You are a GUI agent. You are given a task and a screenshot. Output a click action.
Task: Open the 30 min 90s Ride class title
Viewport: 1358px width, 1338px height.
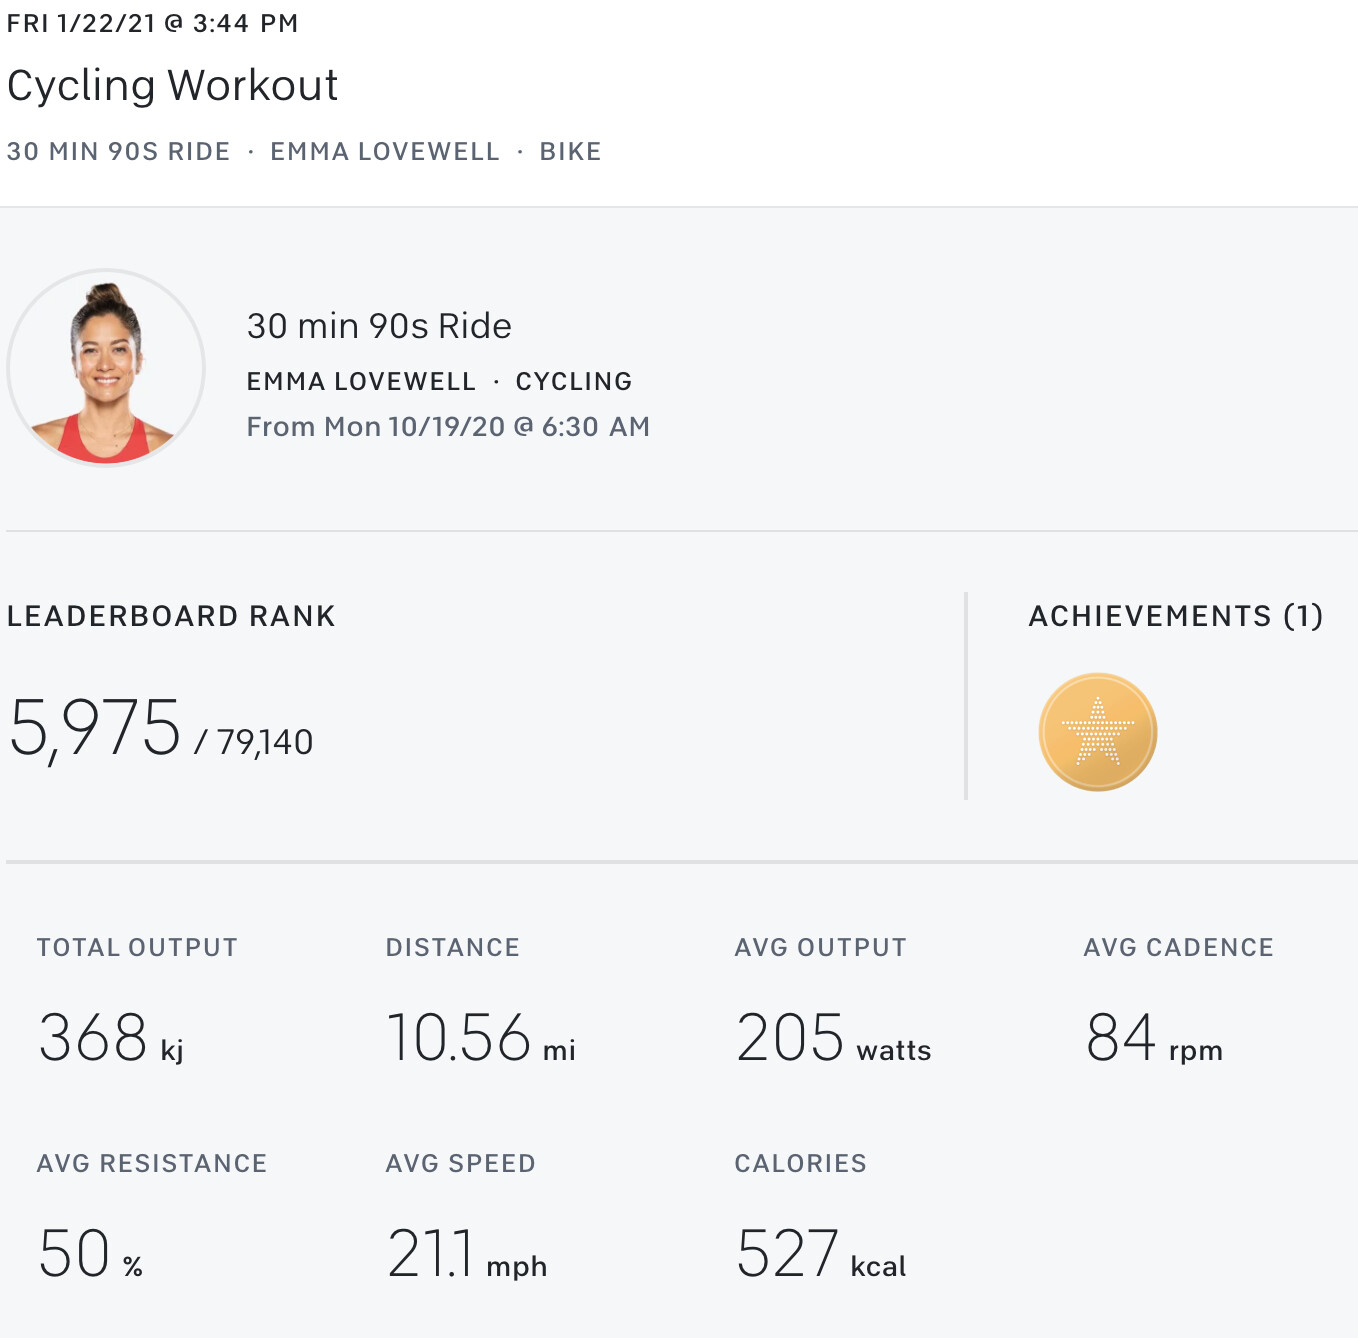pos(379,326)
